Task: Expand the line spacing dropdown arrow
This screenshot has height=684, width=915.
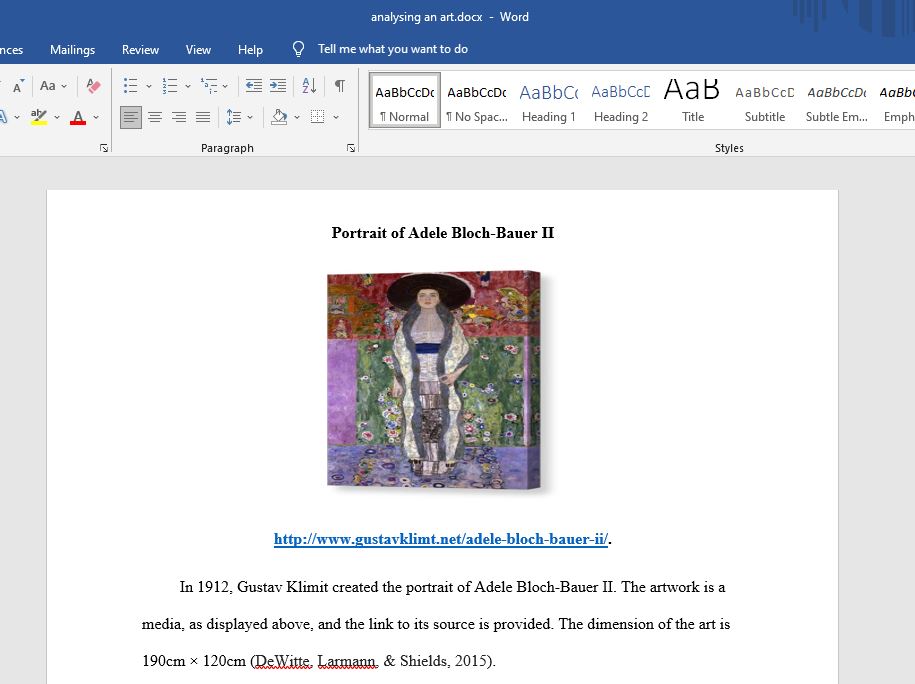Action: pos(250,117)
